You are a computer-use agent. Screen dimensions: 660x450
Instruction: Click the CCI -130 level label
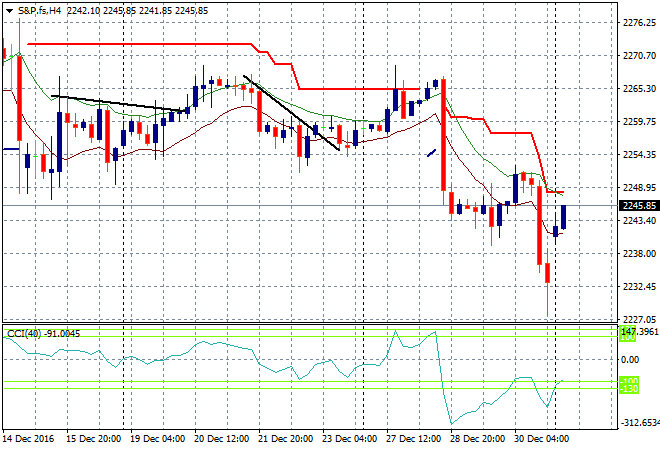[x=629, y=389]
